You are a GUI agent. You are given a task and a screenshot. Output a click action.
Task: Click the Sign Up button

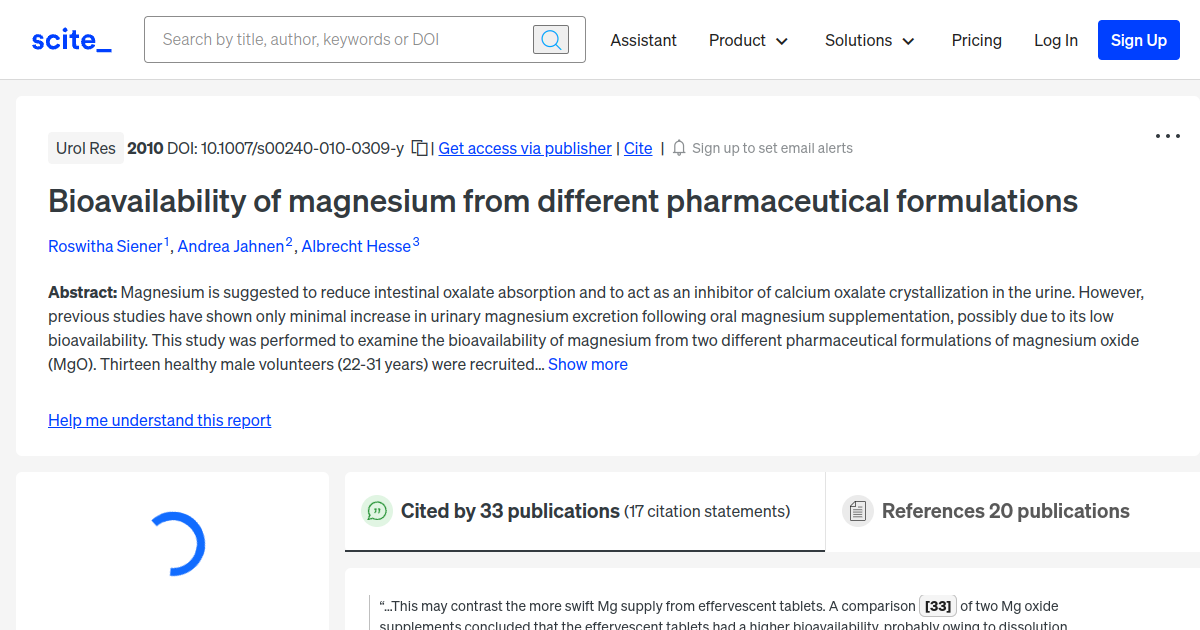[1138, 40]
